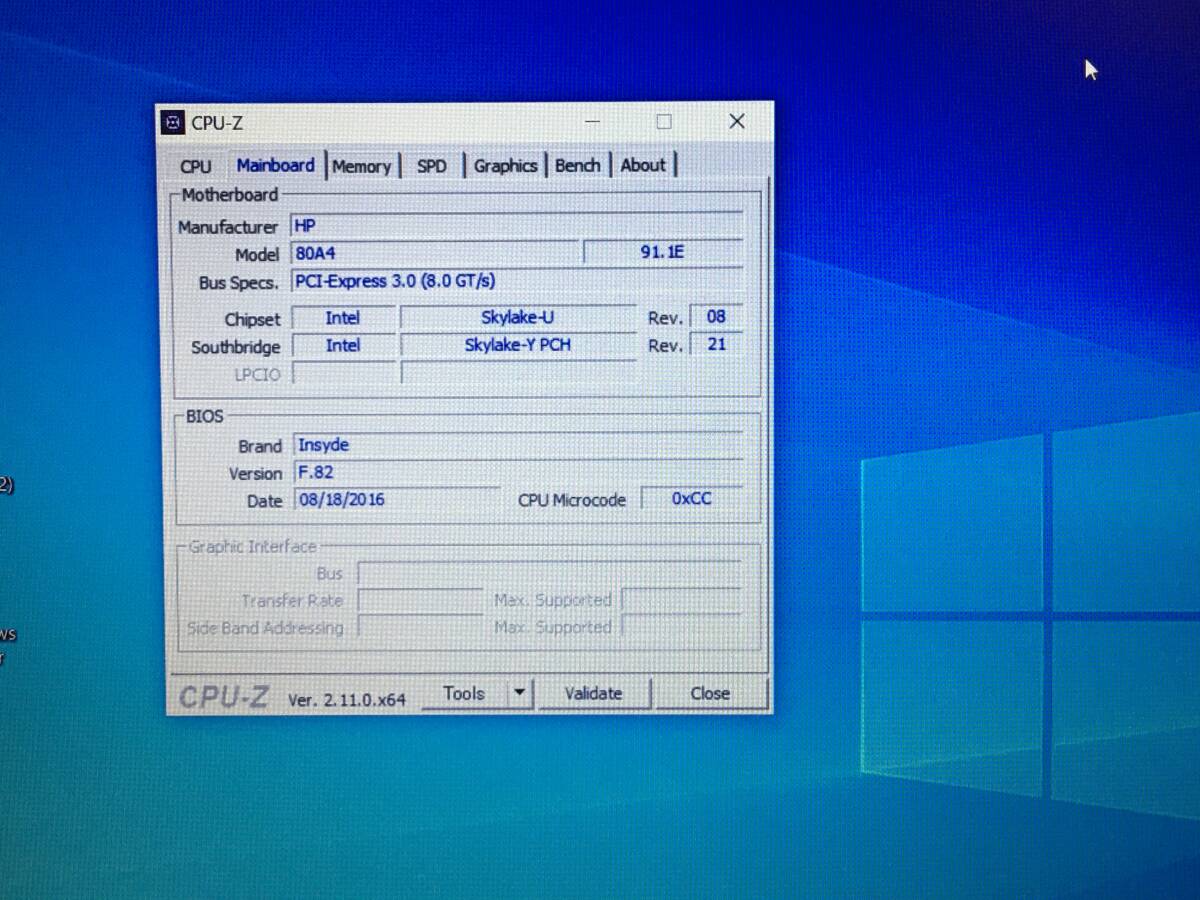
Task: Click the Manufacturer field showing HP
Action: (x=517, y=226)
